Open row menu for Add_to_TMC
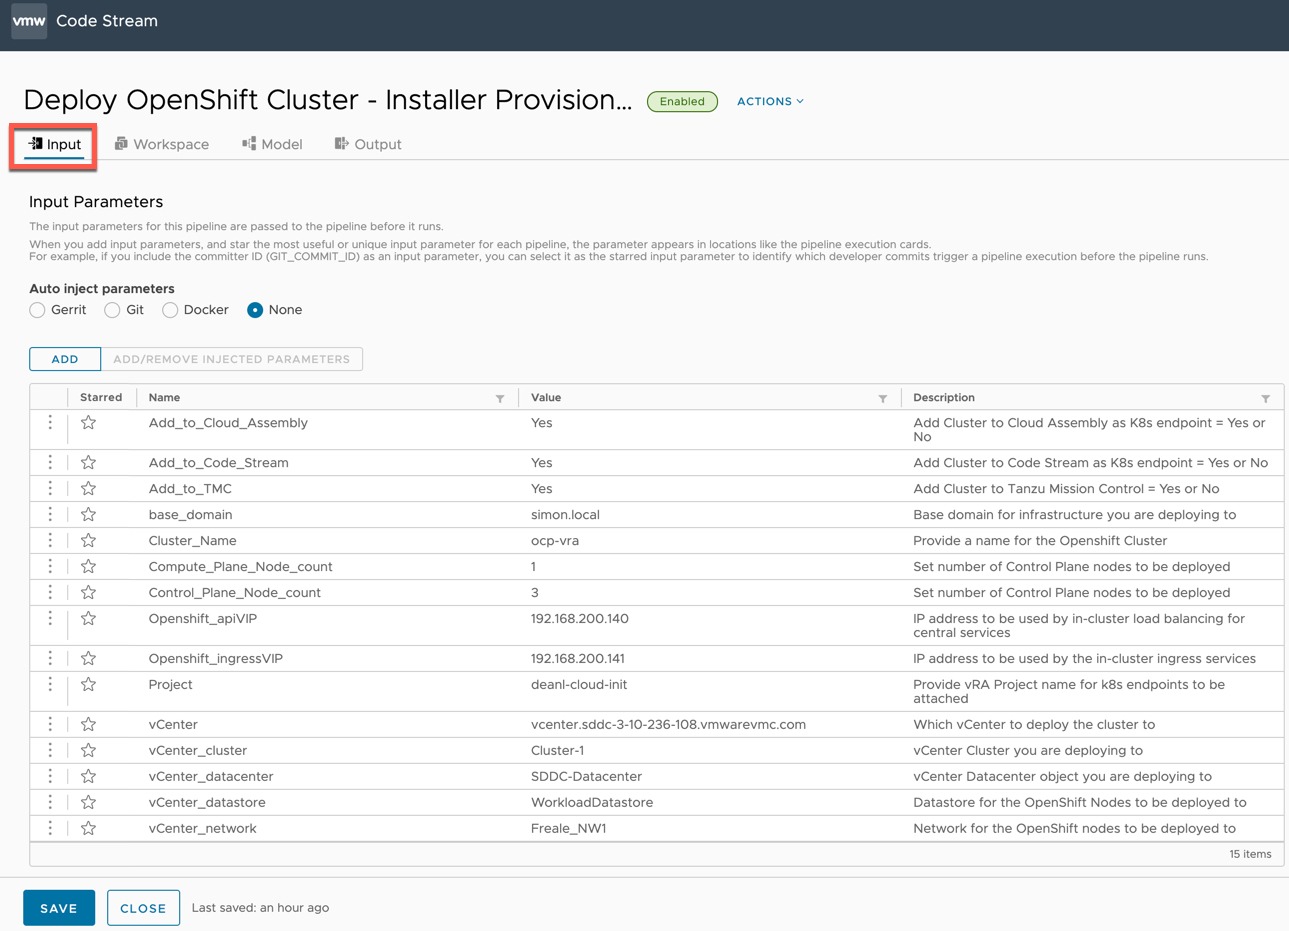The width and height of the screenshot is (1289, 931). pyautogui.click(x=50, y=489)
